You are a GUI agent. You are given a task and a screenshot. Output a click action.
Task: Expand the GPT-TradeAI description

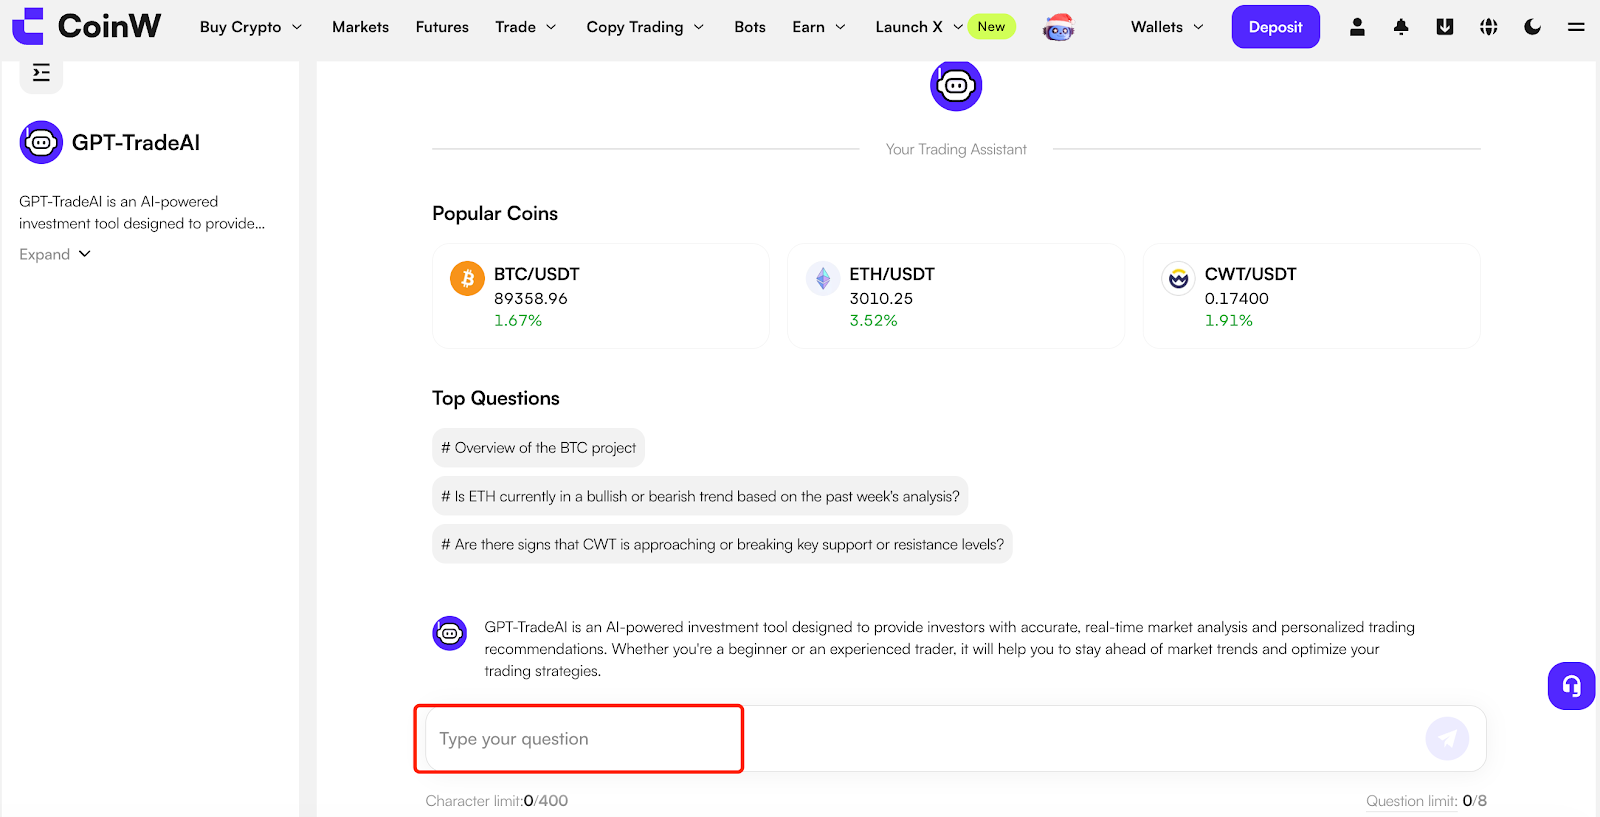click(x=55, y=254)
